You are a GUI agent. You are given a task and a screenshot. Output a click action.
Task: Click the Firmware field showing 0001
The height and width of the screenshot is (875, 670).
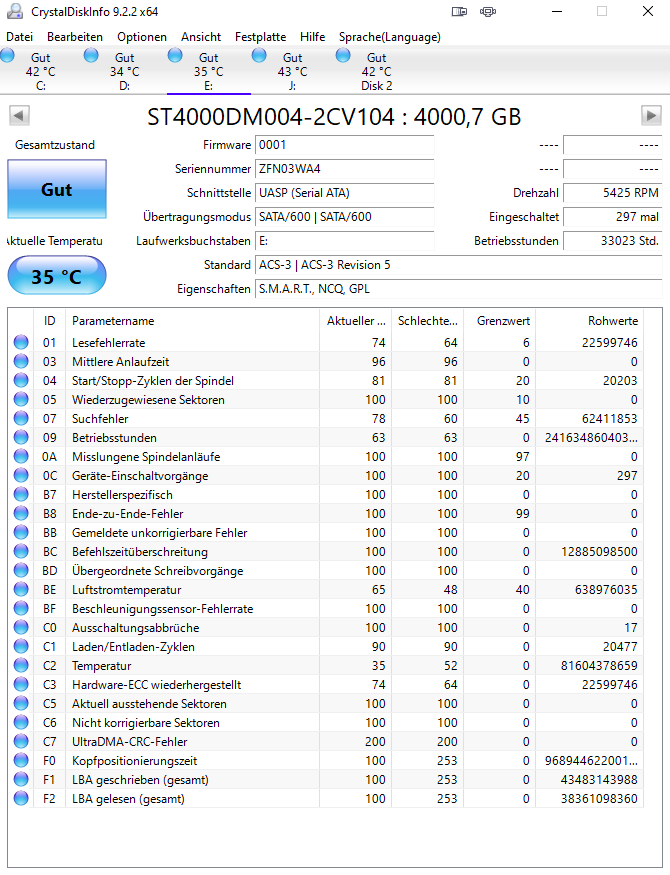coord(344,145)
